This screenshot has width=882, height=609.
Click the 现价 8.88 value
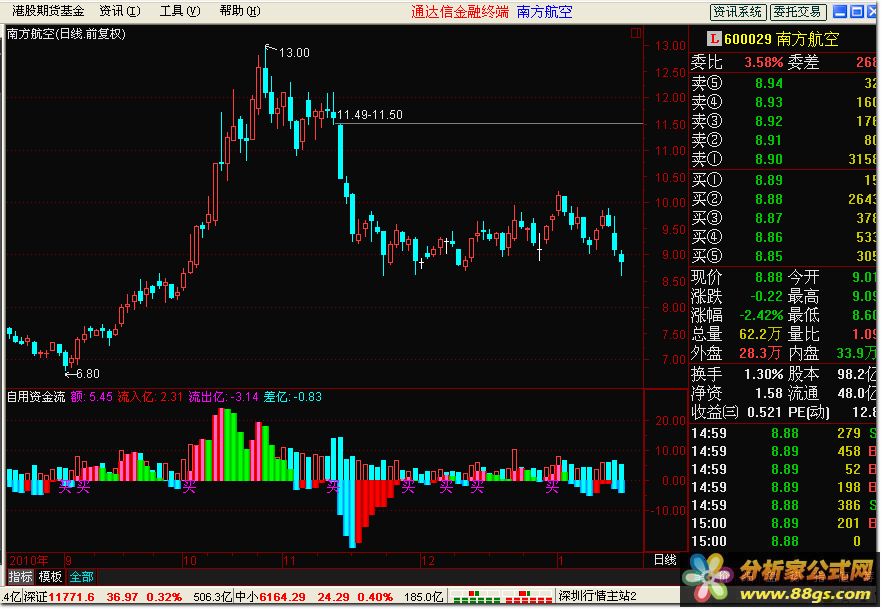coord(769,277)
